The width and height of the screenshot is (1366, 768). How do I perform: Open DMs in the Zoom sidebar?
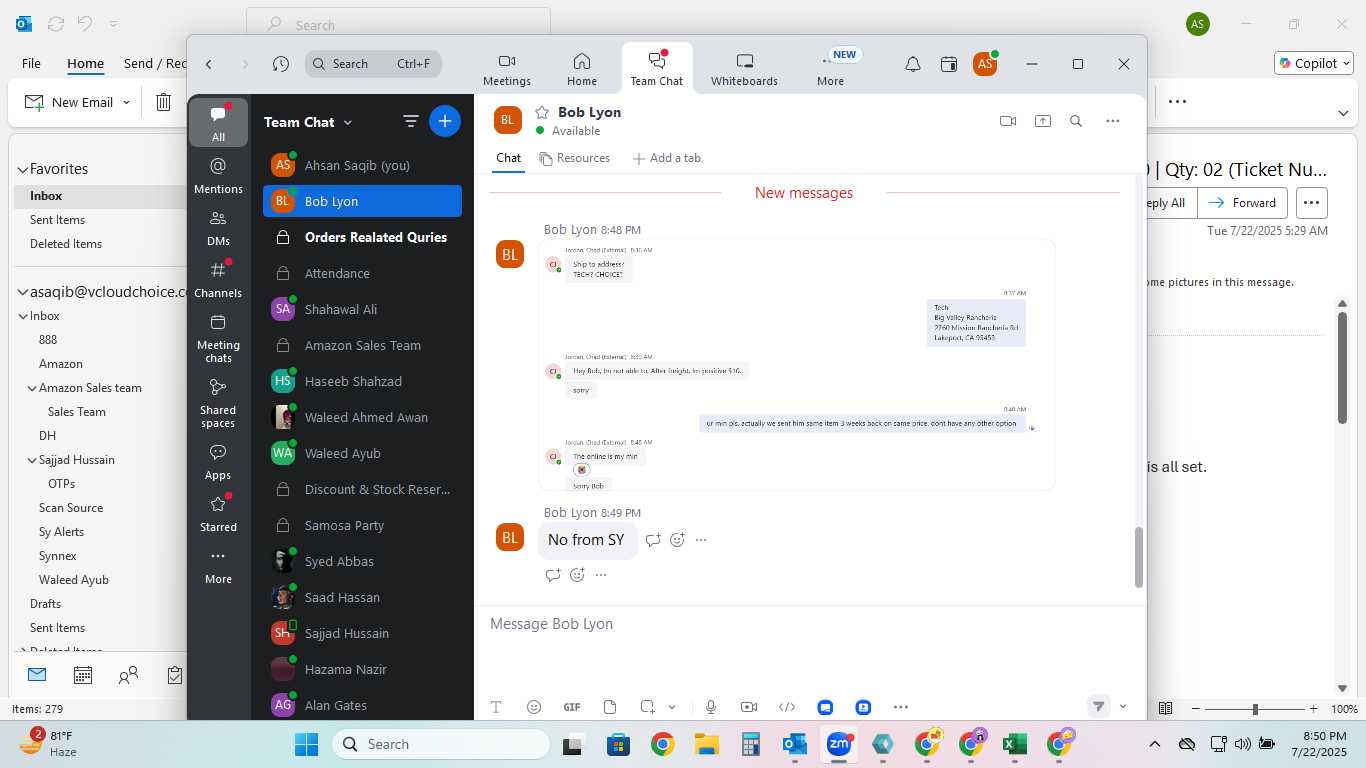pos(218,227)
